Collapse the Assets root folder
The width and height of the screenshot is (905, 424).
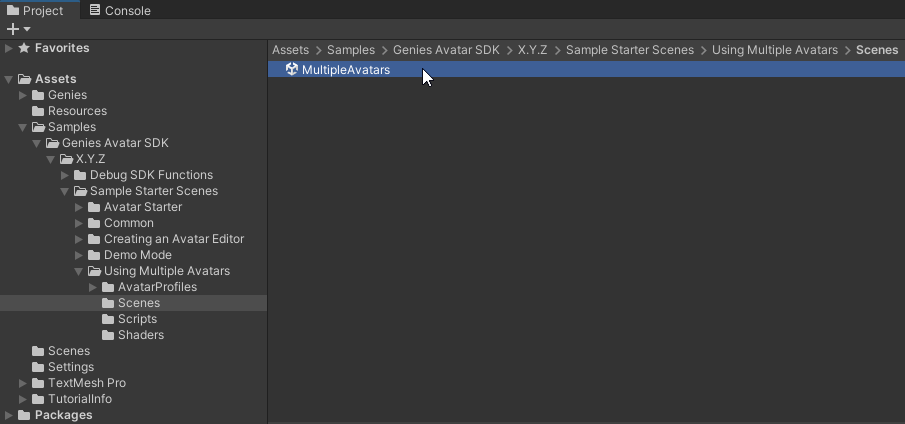(x=9, y=79)
